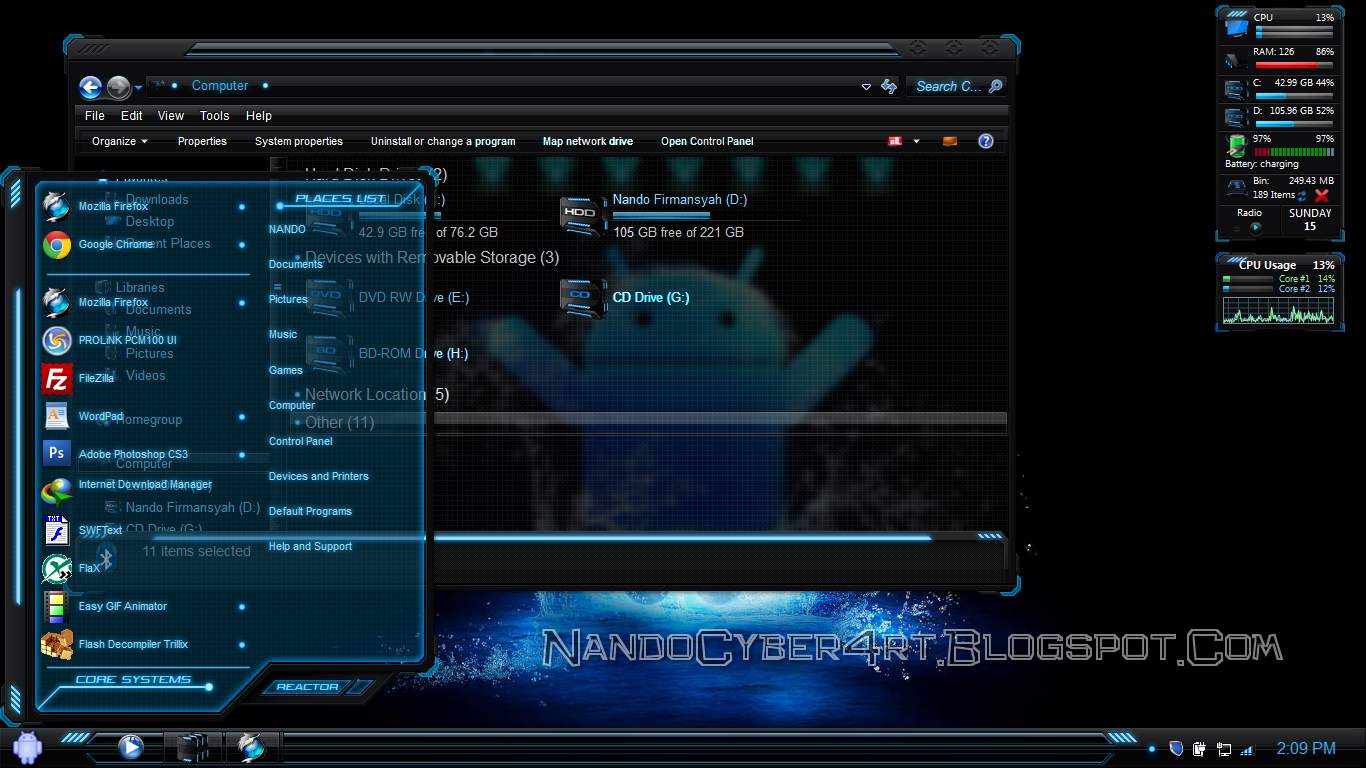The width and height of the screenshot is (1366, 768).
Task: Open CORE SYSTEMS in the start menu
Action: 133,680
